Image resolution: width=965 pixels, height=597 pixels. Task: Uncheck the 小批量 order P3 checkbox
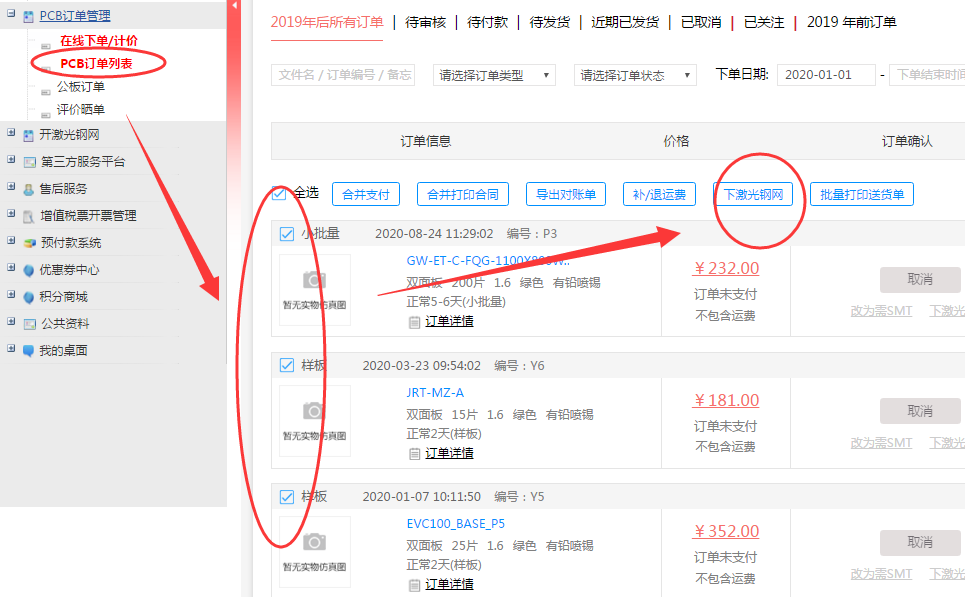coord(287,234)
